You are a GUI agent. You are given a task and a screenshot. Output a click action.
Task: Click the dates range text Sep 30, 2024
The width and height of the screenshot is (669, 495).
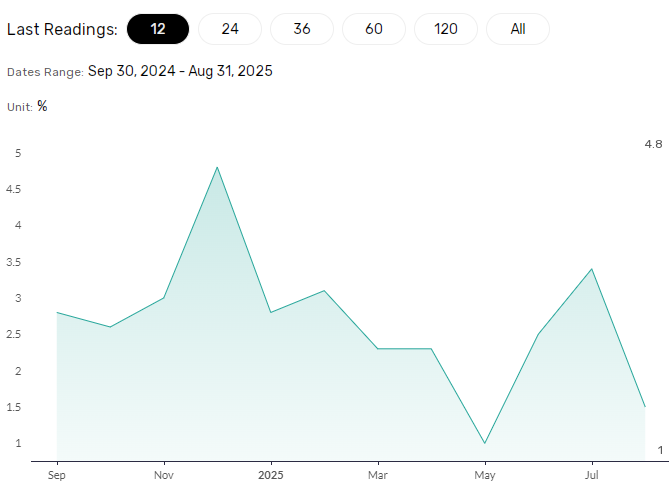(131, 71)
